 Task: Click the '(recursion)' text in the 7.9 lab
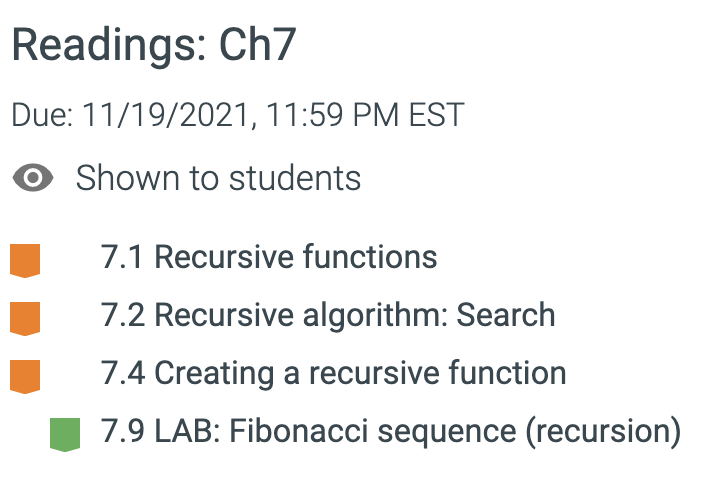(604, 431)
